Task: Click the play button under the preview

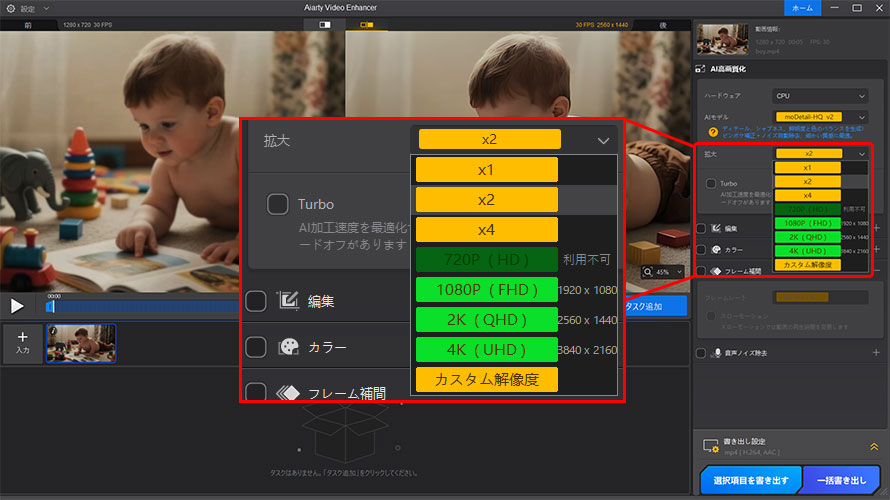Action: [x=17, y=306]
